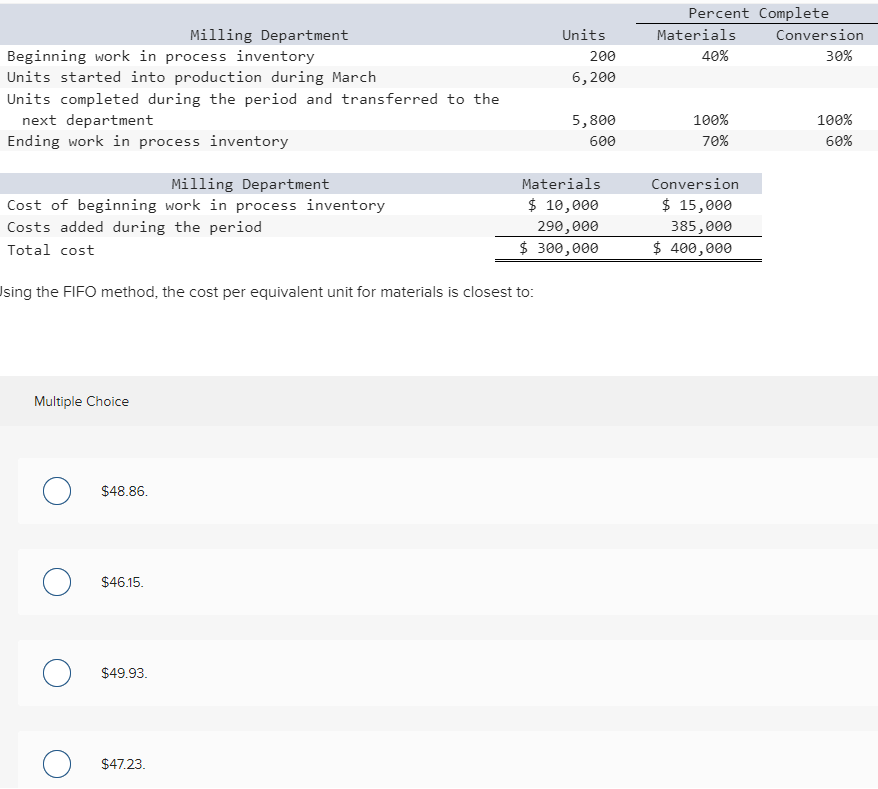Click the Materials column header
Image resolution: width=878 pixels, height=789 pixels.
click(x=697, y=34)
